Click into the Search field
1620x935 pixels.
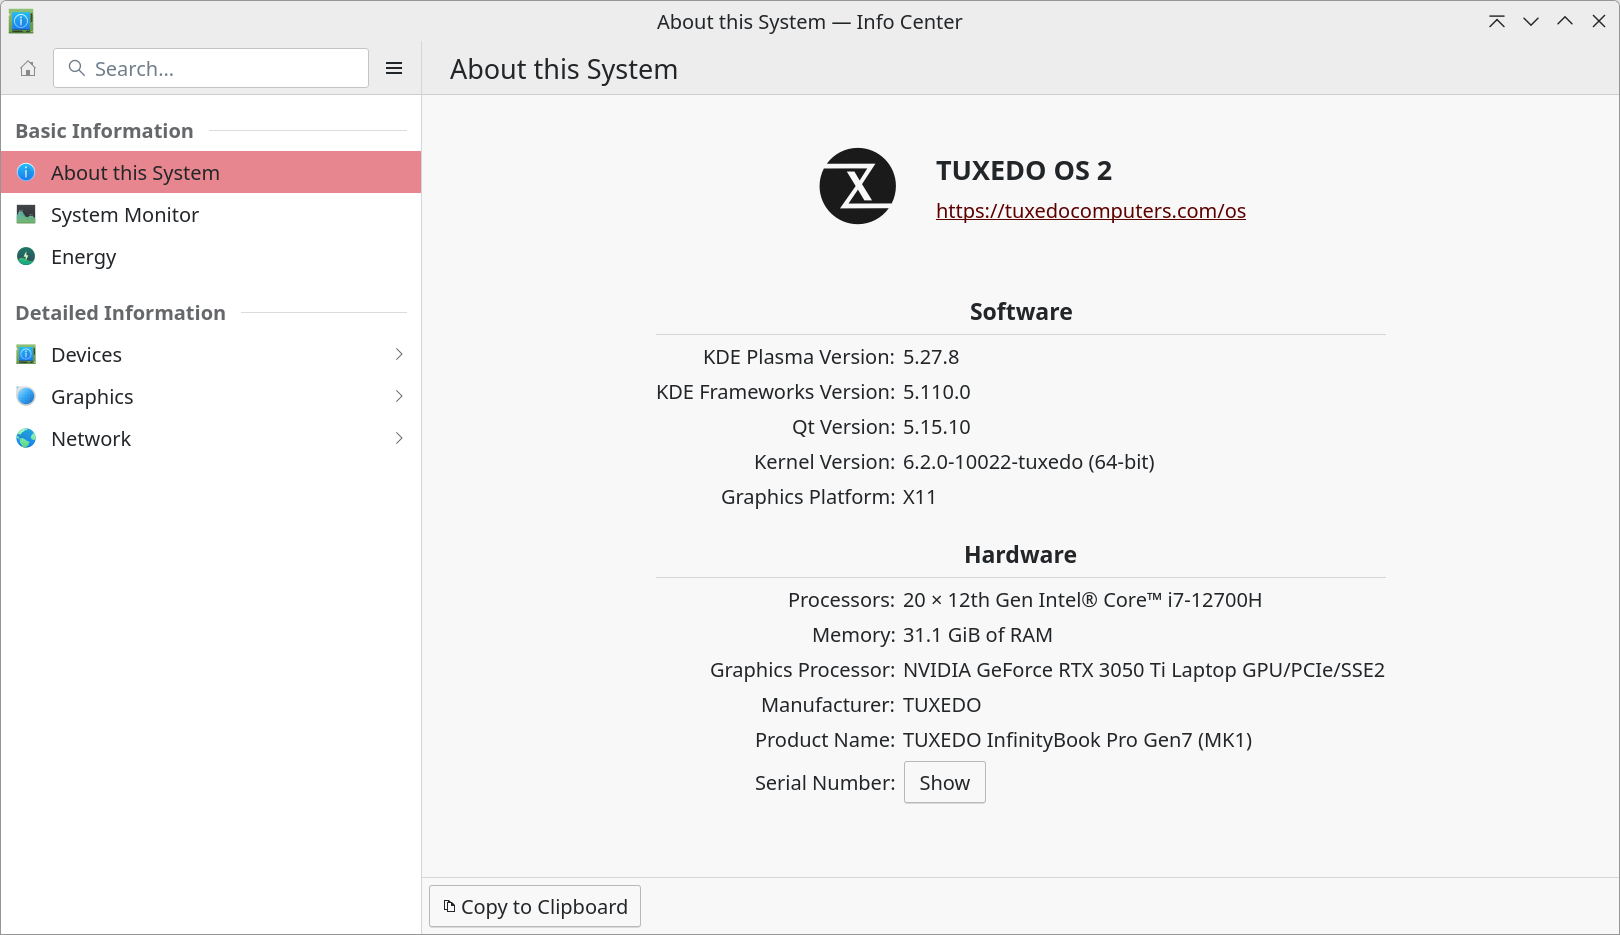pos(211,68)
